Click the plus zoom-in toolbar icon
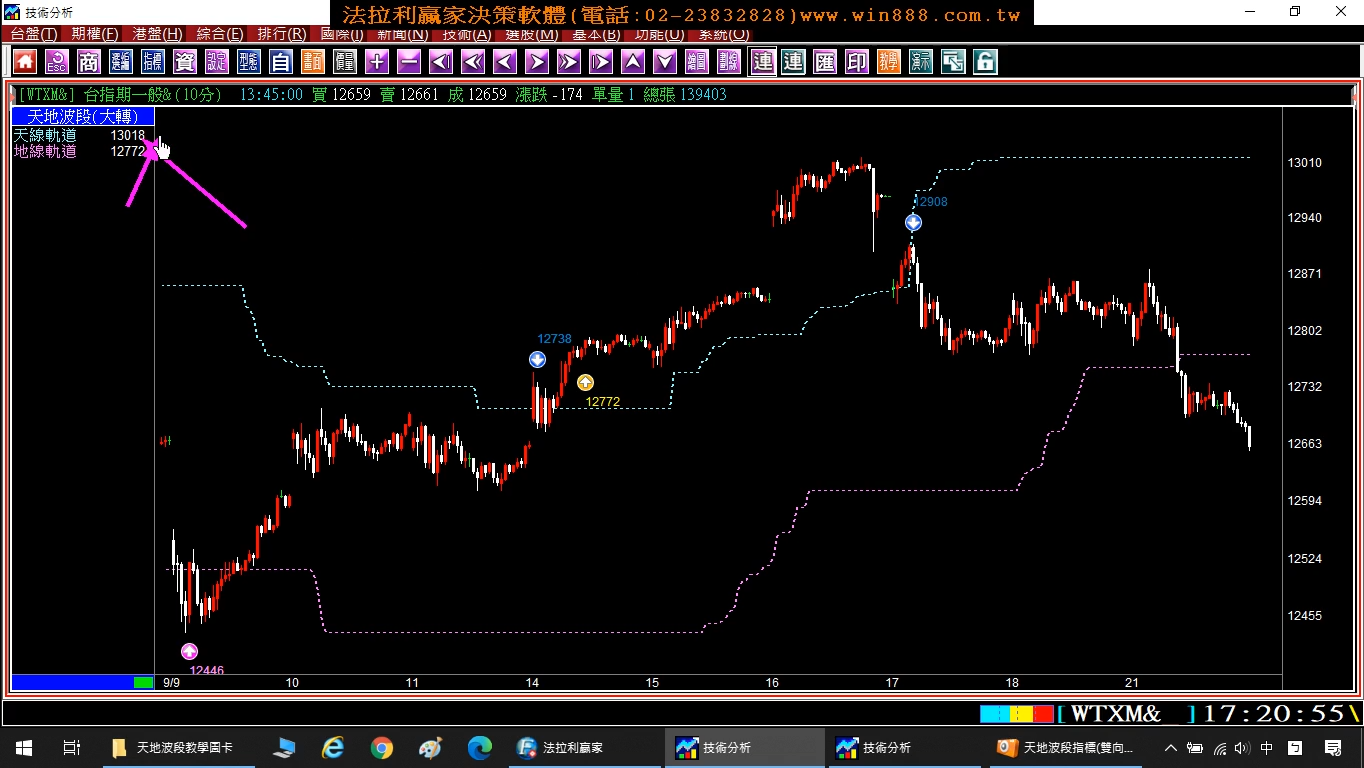 point(377,62)
